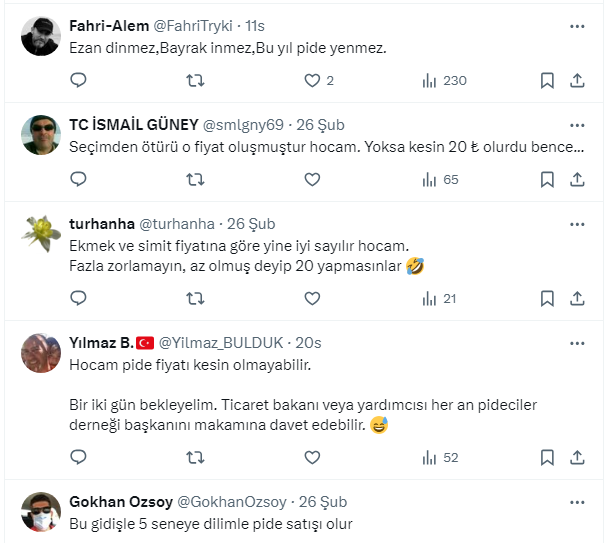Screen dimensions: 613x543
Task: Click turhanha's flower avatar
Action: tap(41, 233)
